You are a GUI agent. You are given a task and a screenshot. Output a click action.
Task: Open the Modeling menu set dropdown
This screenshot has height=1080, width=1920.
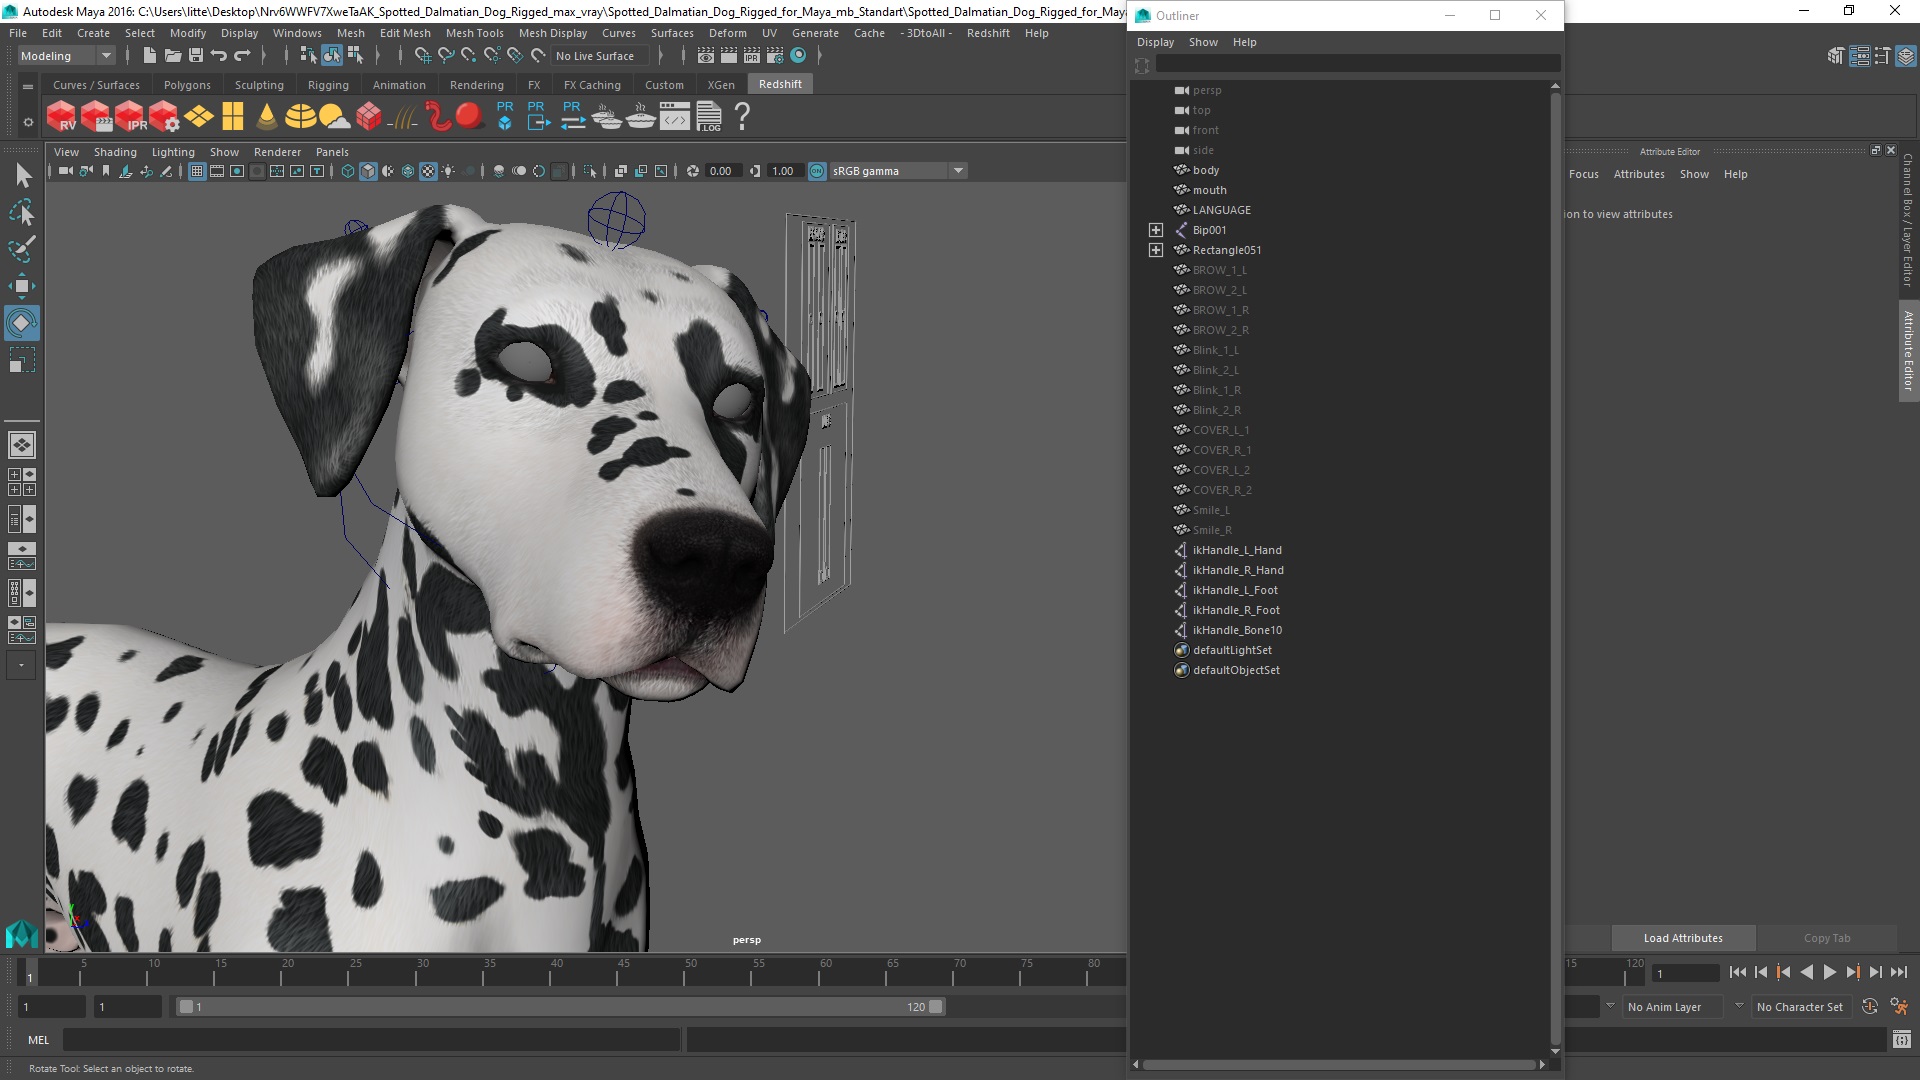click(x=66, y=56)
